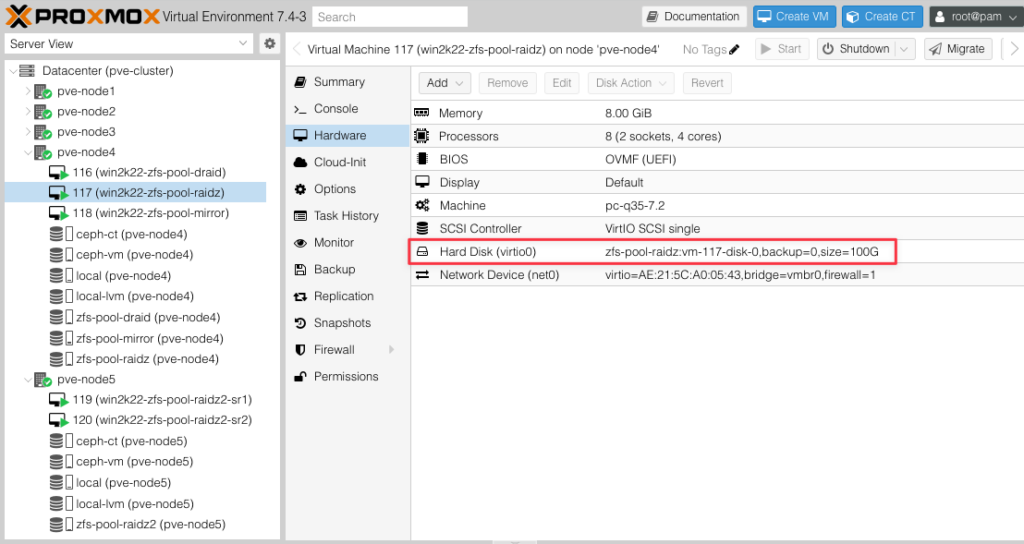Image resolution: width=1024 pixels, height=544 pixels.
Task: Click VM 116 monitor icon
Action: (x=58, y=173)
